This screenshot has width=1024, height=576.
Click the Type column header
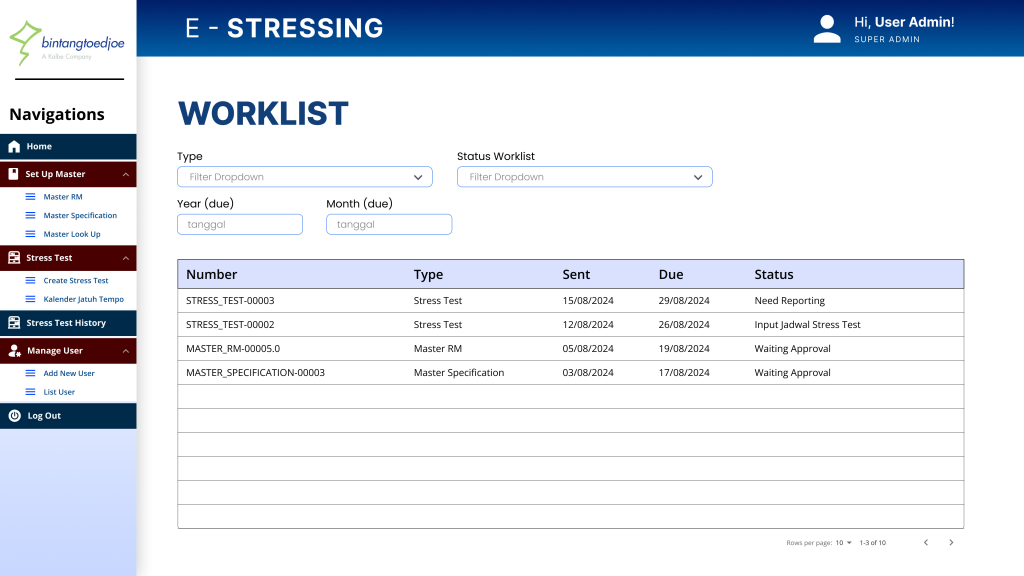pos(428,274)
